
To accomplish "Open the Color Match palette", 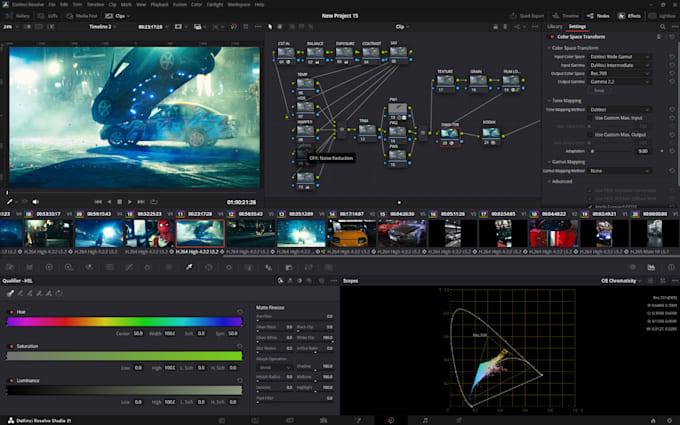I will tap(29, 267).
